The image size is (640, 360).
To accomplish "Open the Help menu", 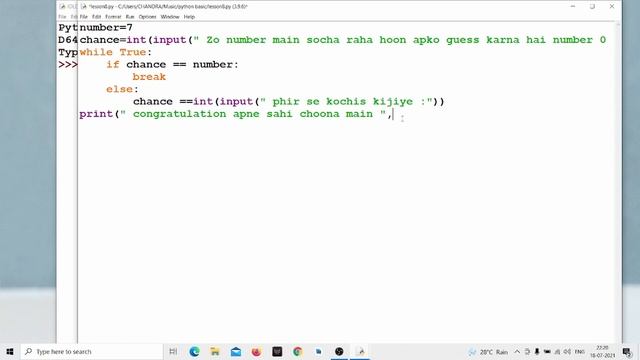I will (x=189, y=17).
